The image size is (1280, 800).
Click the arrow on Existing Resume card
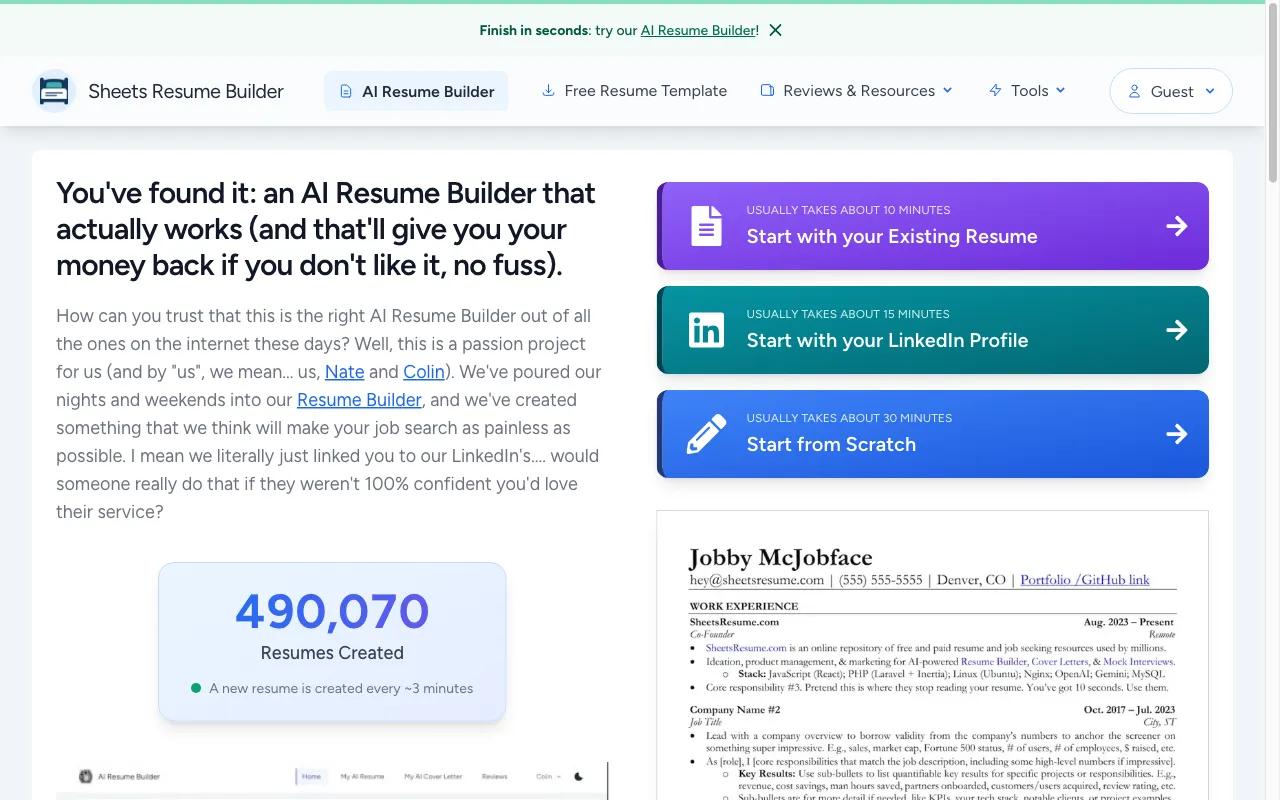1177,226
